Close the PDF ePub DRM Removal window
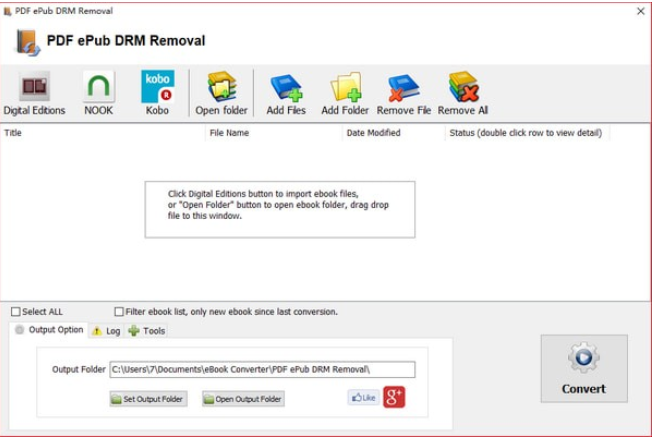This screenshot has width=654, height=437. click(641, 11)
